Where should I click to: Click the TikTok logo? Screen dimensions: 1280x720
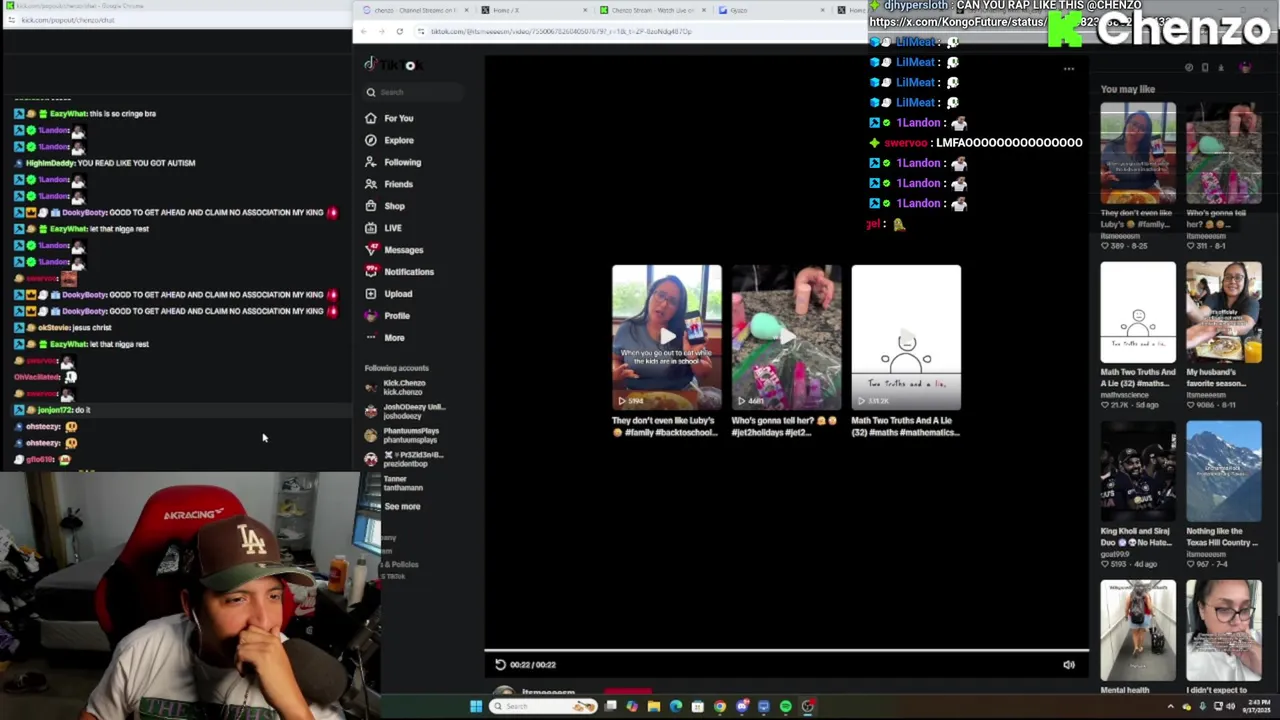(393, 65)
